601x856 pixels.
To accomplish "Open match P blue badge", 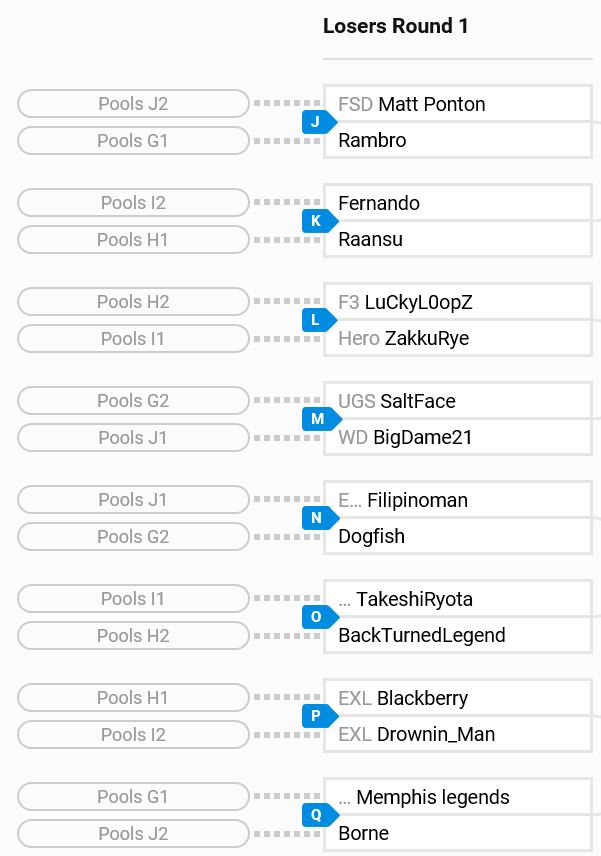I will coord(319,716).
